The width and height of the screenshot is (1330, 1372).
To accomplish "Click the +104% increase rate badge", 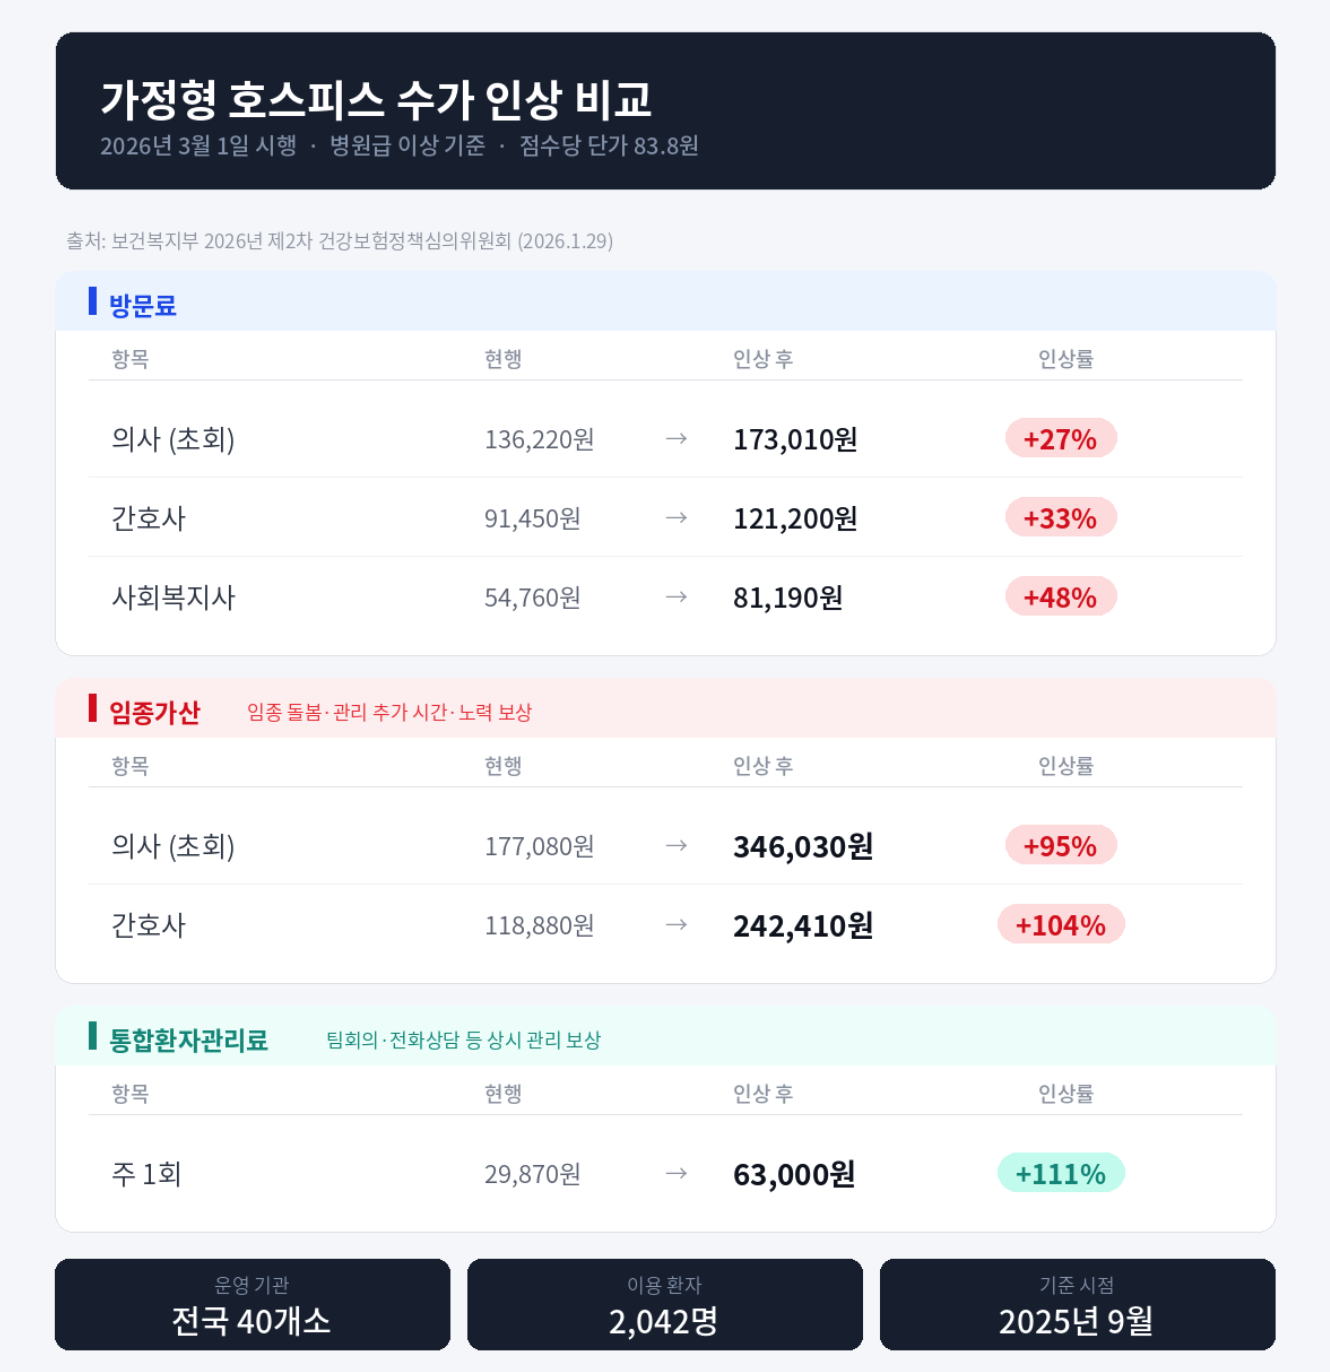I will [1060, 925].
